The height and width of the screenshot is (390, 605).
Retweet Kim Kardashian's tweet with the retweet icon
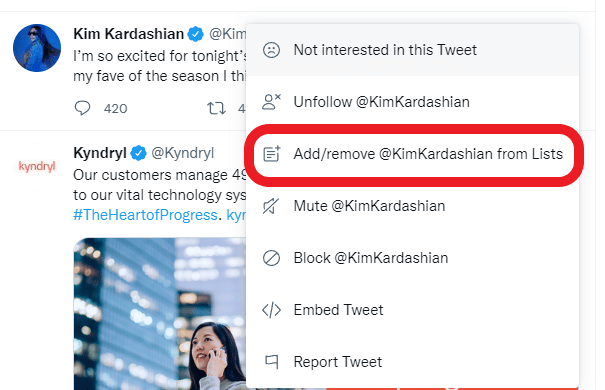tap(216, 108)
